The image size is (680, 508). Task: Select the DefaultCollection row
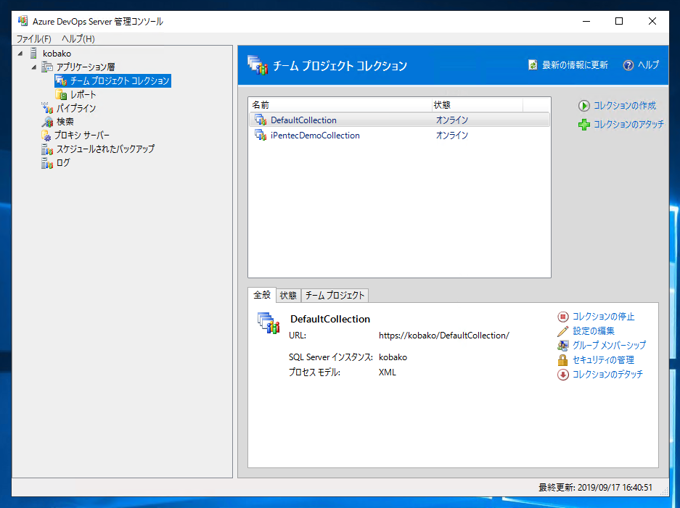tap(399, 120)
